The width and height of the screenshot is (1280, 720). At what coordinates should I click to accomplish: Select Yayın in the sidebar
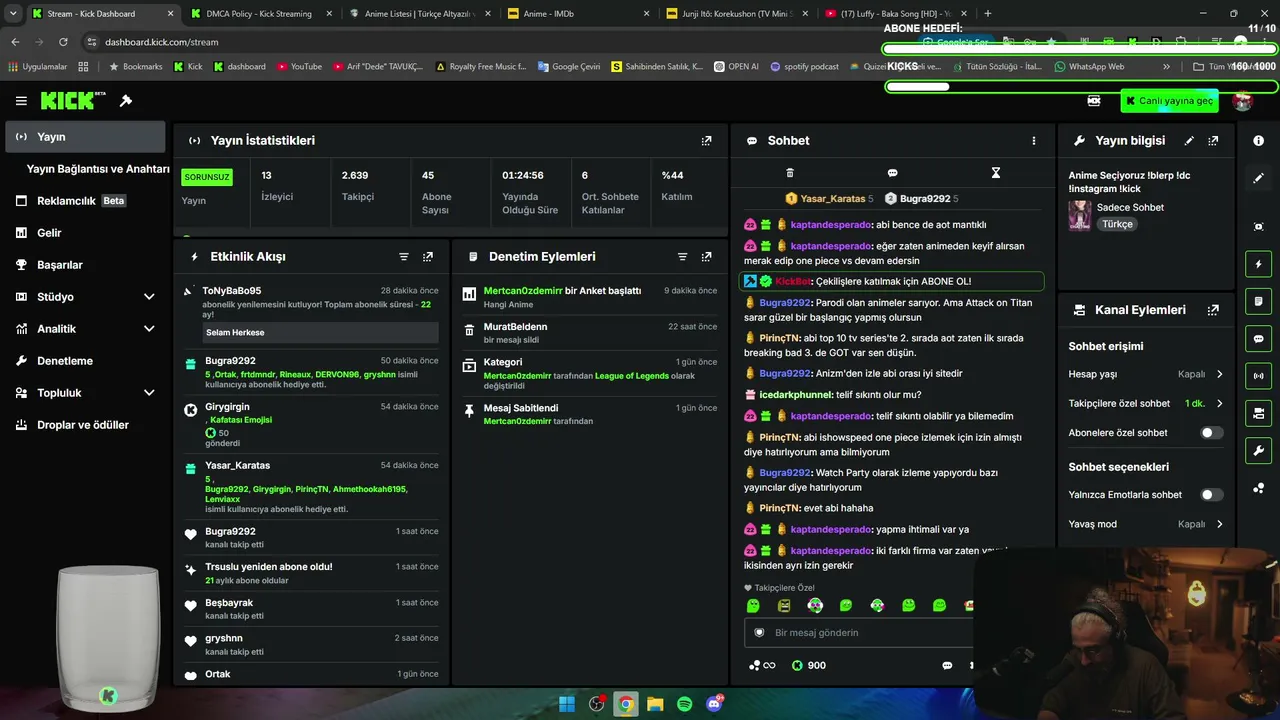click(85, 137)
